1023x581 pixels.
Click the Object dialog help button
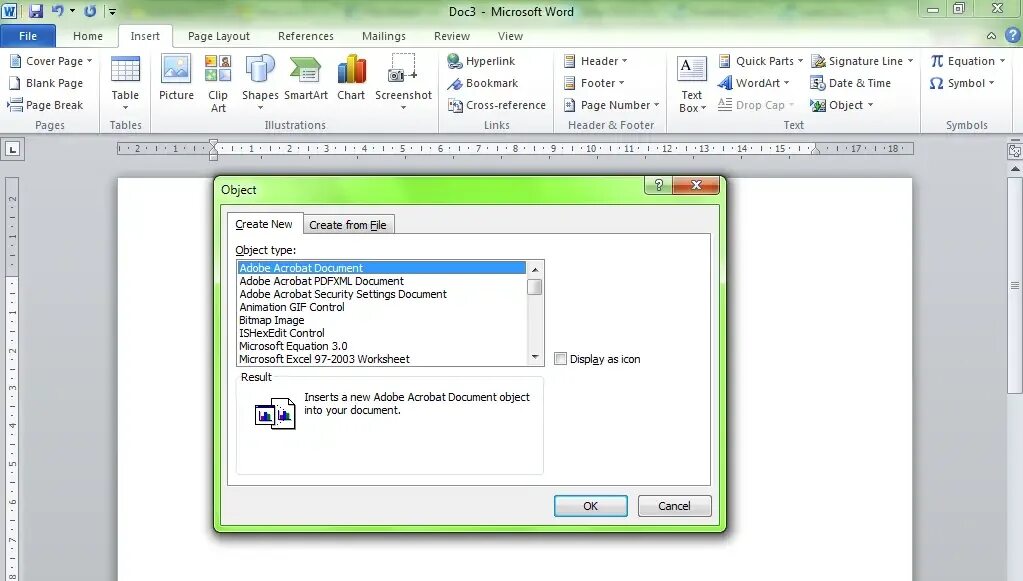[658, 185]
